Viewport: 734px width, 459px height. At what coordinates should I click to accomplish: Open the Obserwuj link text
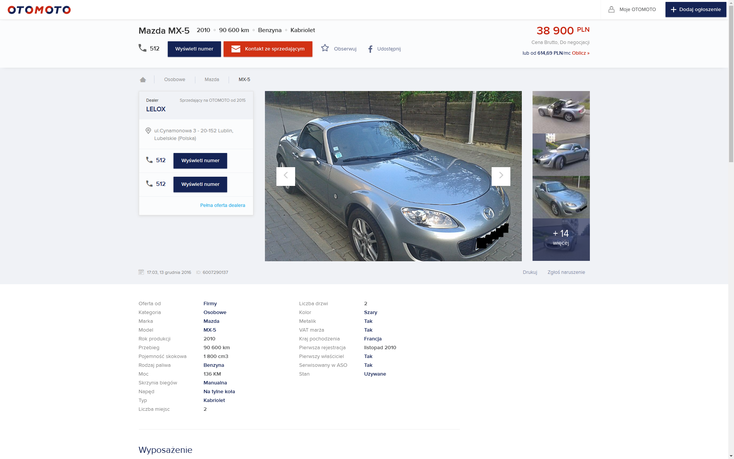pos(345,49)
